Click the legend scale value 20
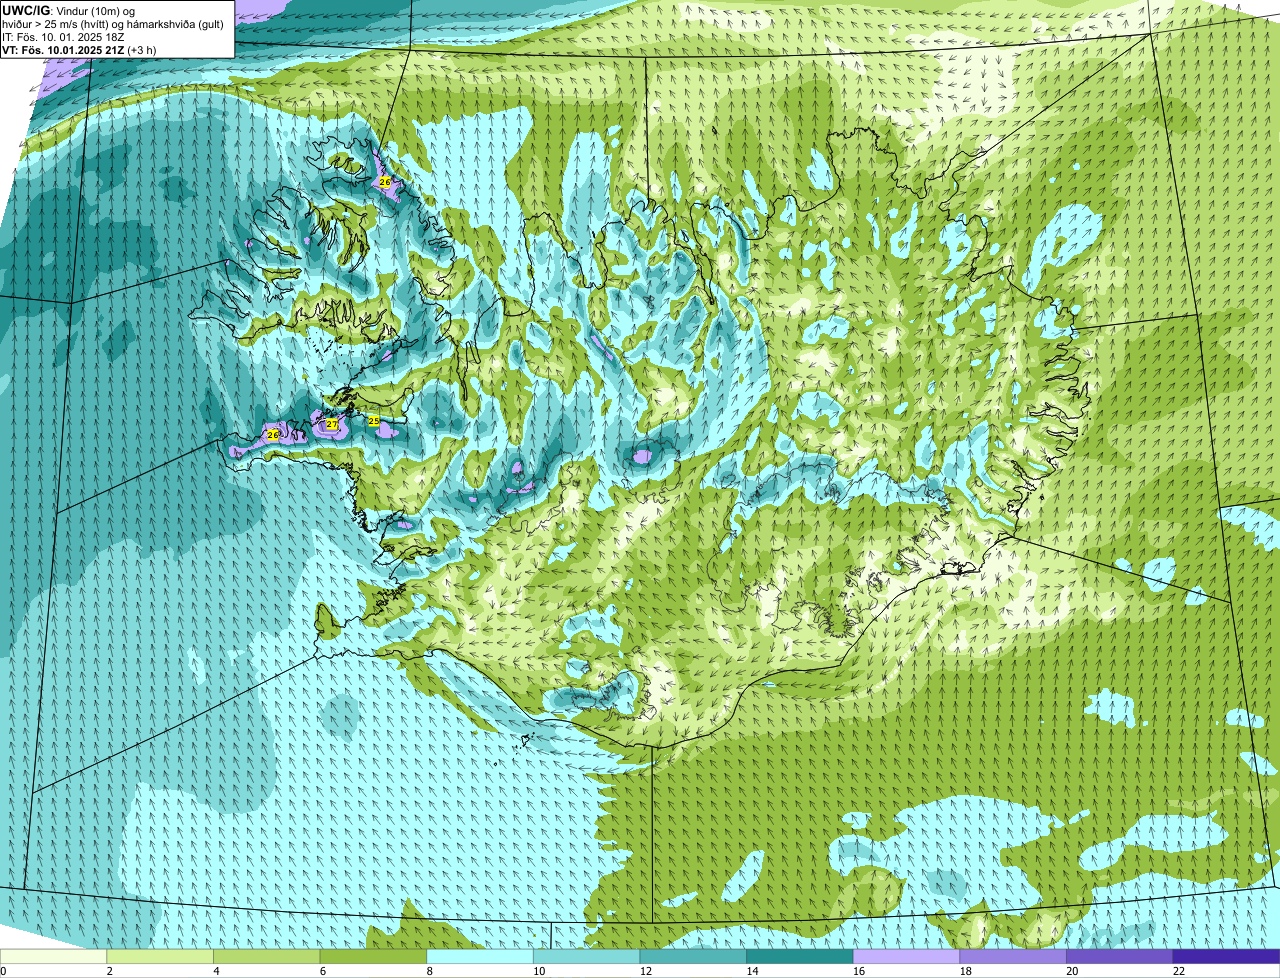Screen dimensions: 1280x978 (x=1072, y=971)
